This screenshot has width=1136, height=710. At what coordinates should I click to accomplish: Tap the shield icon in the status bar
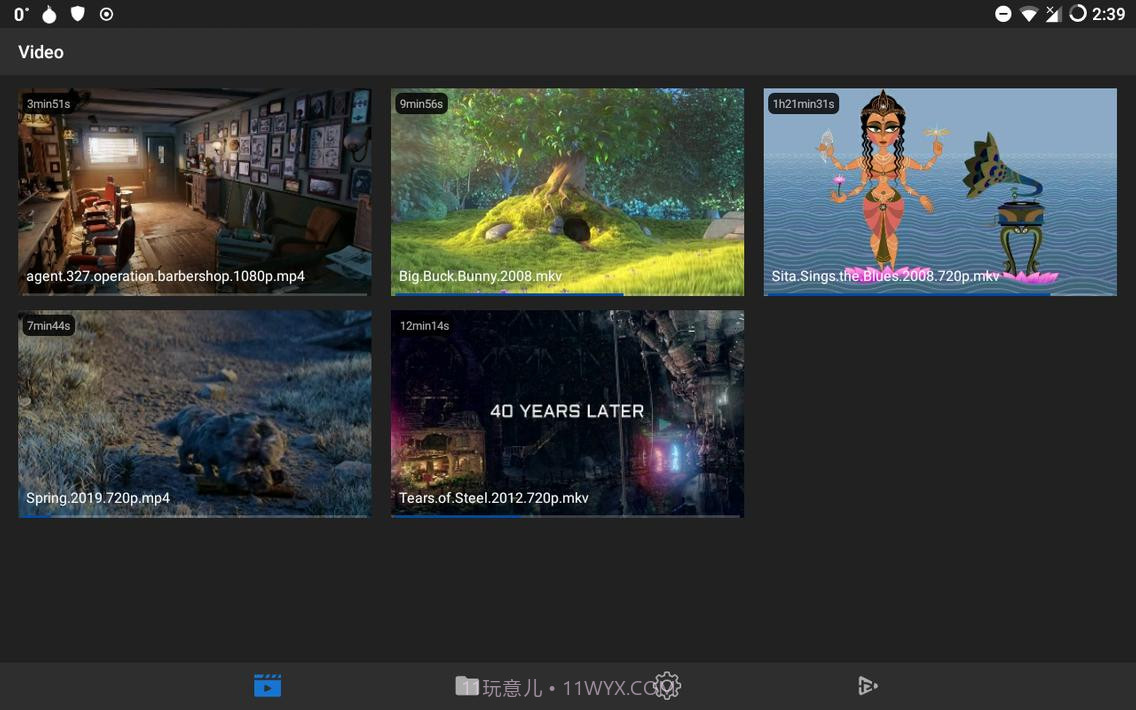point(78,14)
